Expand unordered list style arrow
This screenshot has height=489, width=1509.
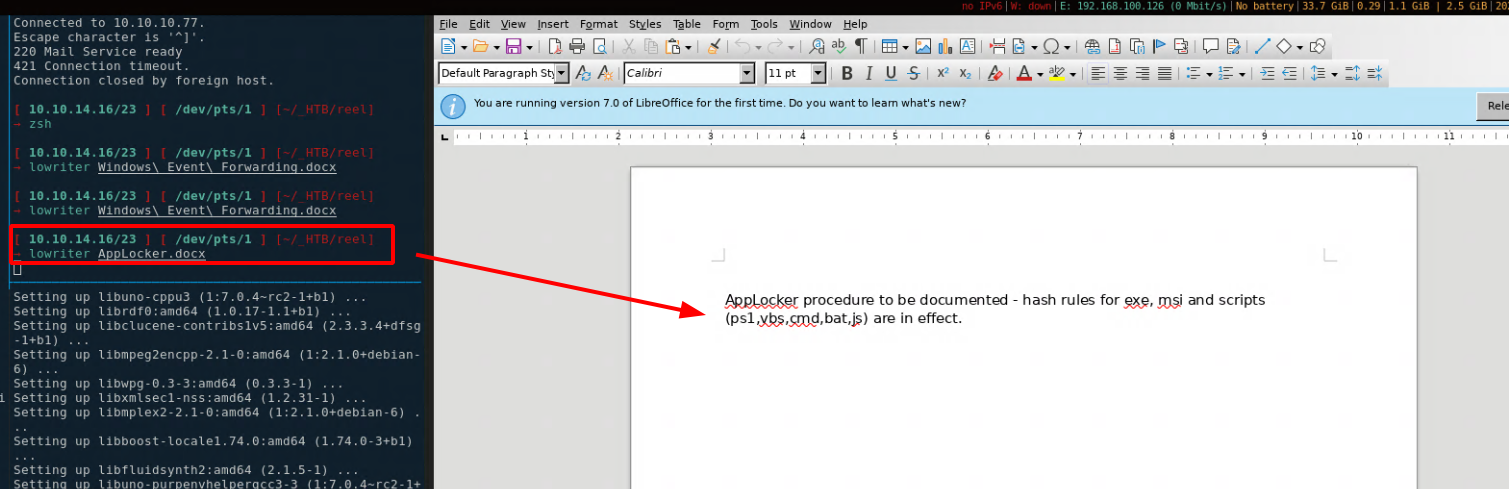[1209, 74]
